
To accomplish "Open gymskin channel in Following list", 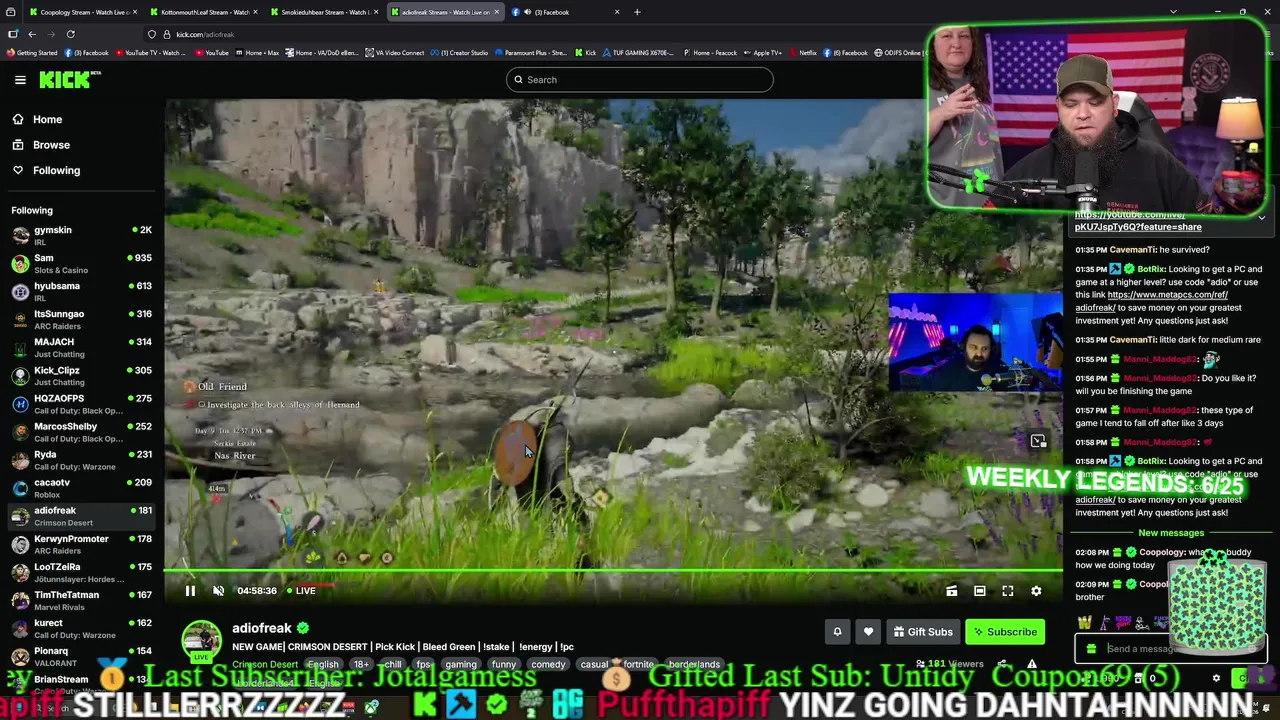I will click(82, 236).
